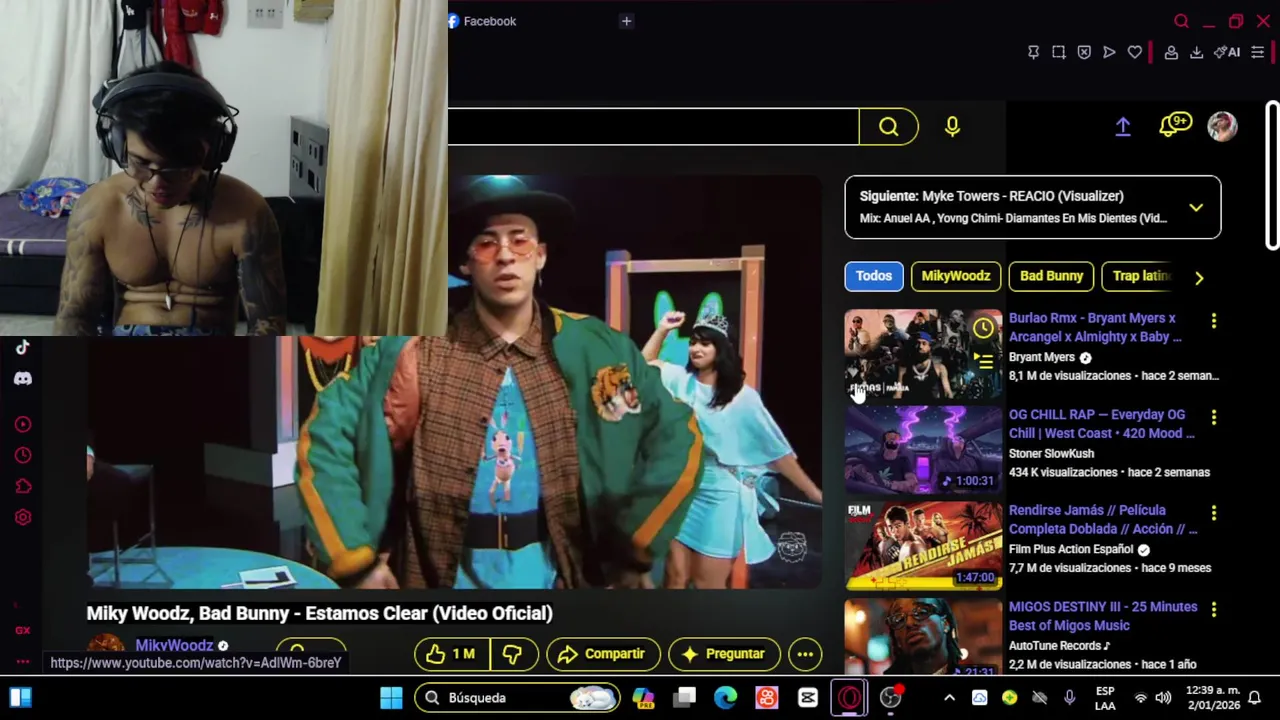Click the taskbar Búsqueda search box
Screen dimensions: 1280x720
[x=519, y=698]
